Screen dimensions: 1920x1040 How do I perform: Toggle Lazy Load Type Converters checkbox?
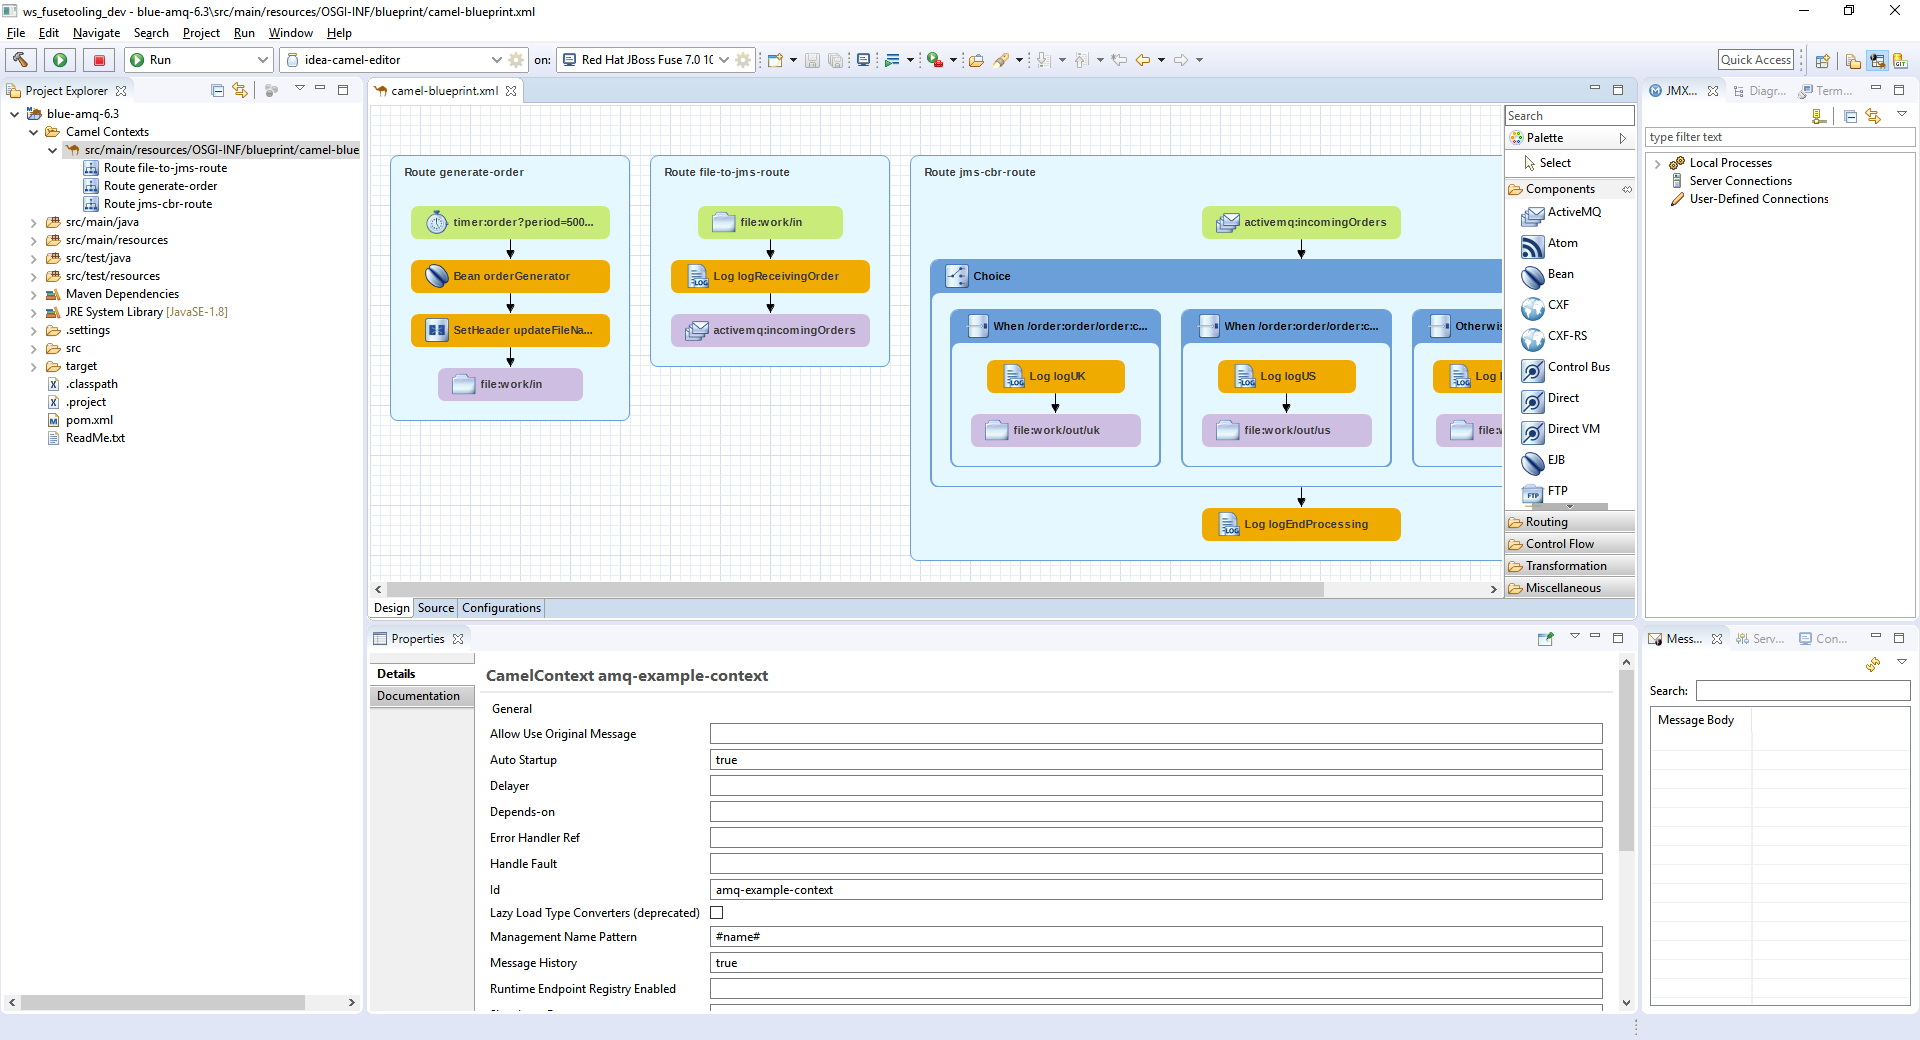716,913
